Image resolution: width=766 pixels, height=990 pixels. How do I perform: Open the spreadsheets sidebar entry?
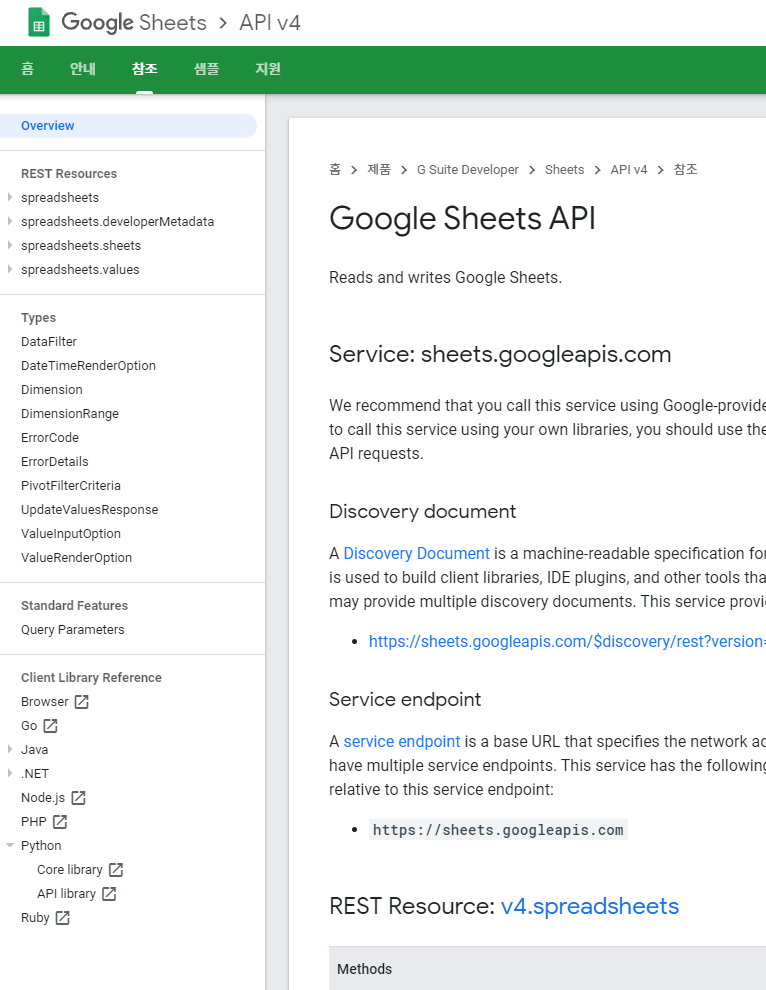click(x=60, y=198)
